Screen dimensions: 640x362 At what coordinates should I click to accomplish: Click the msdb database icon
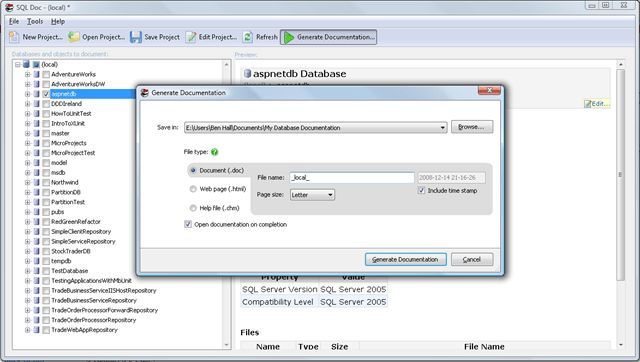click(x=37, y=172)
